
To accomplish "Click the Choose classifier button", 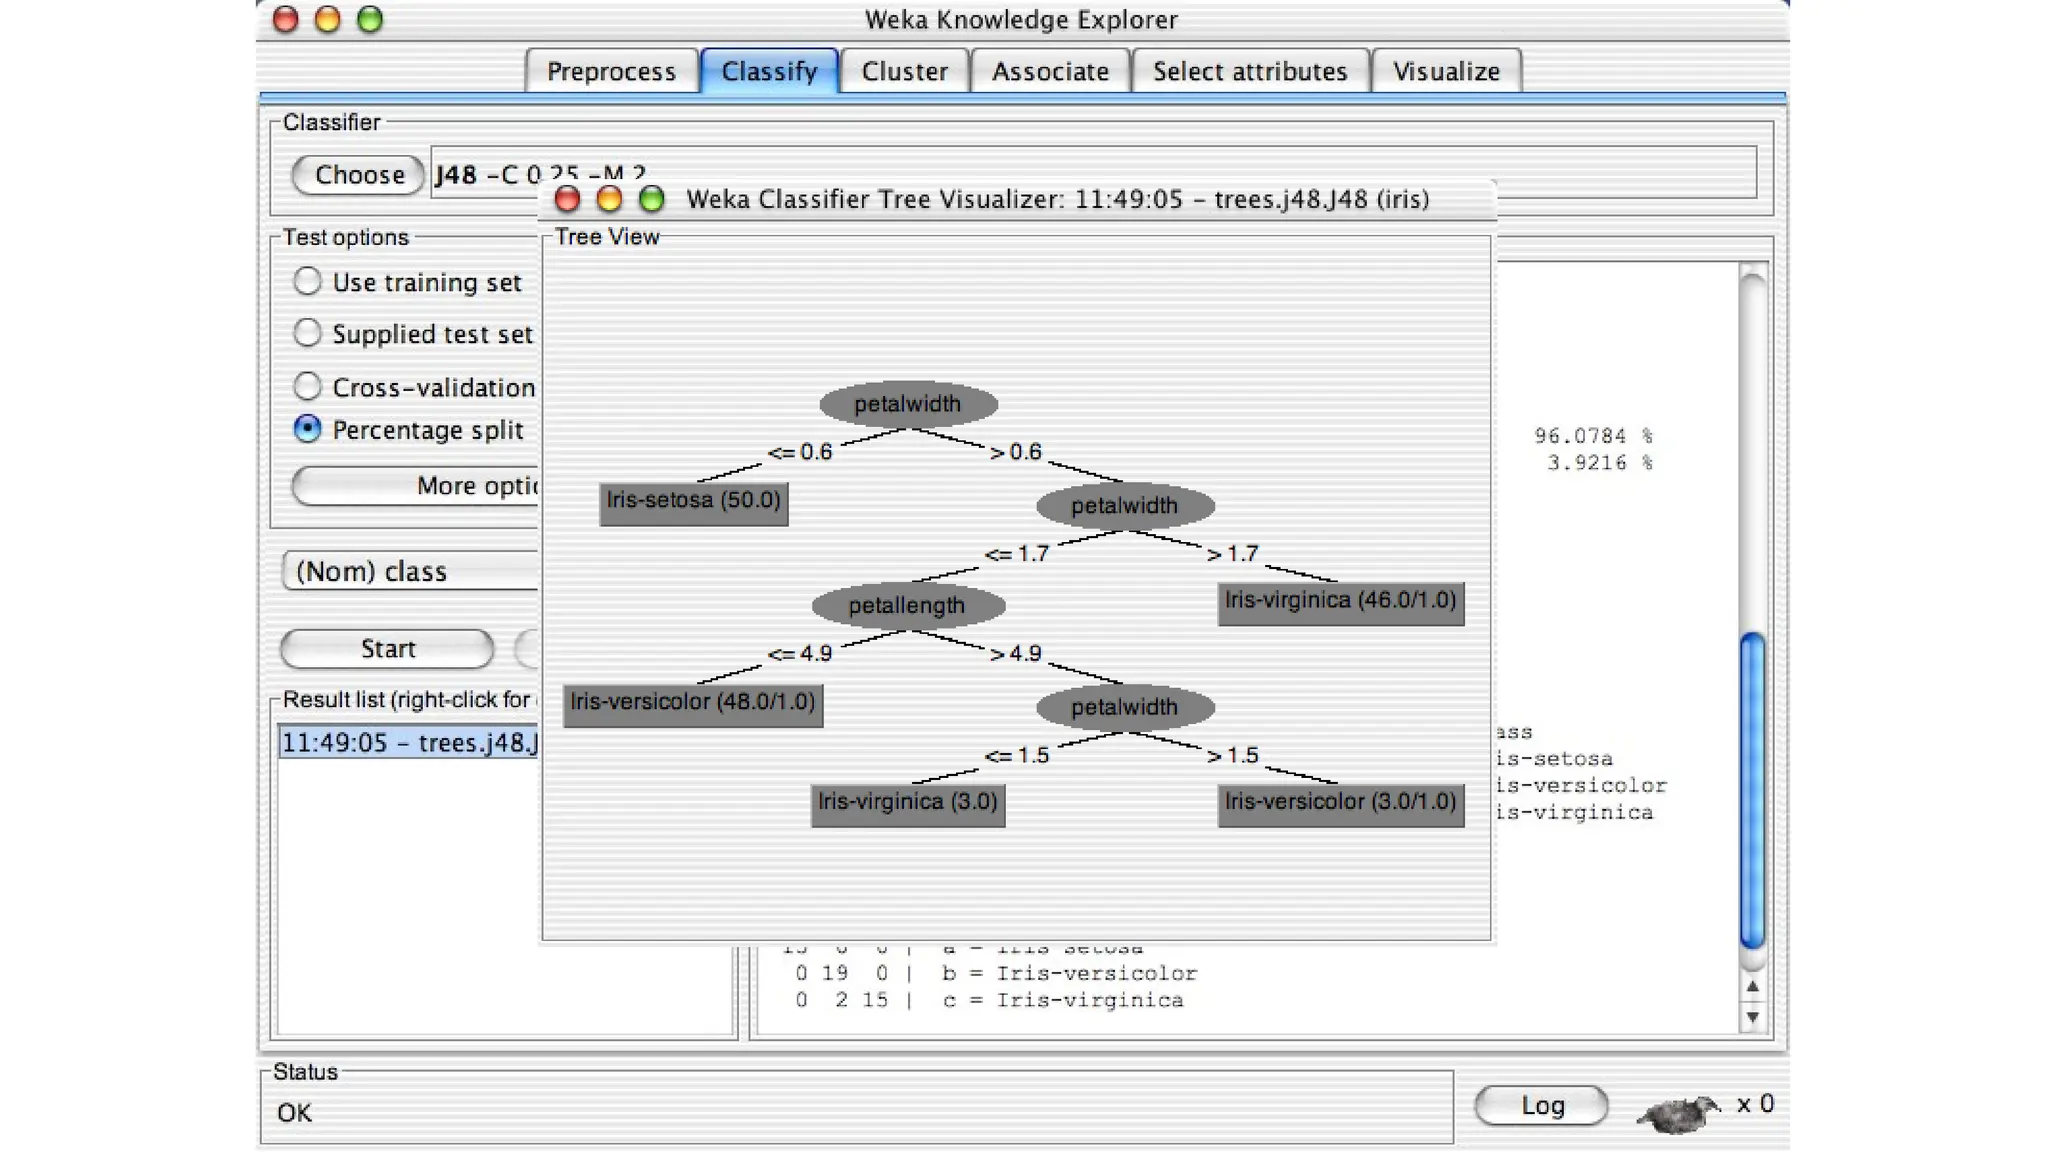I will [x=359, y=175].
